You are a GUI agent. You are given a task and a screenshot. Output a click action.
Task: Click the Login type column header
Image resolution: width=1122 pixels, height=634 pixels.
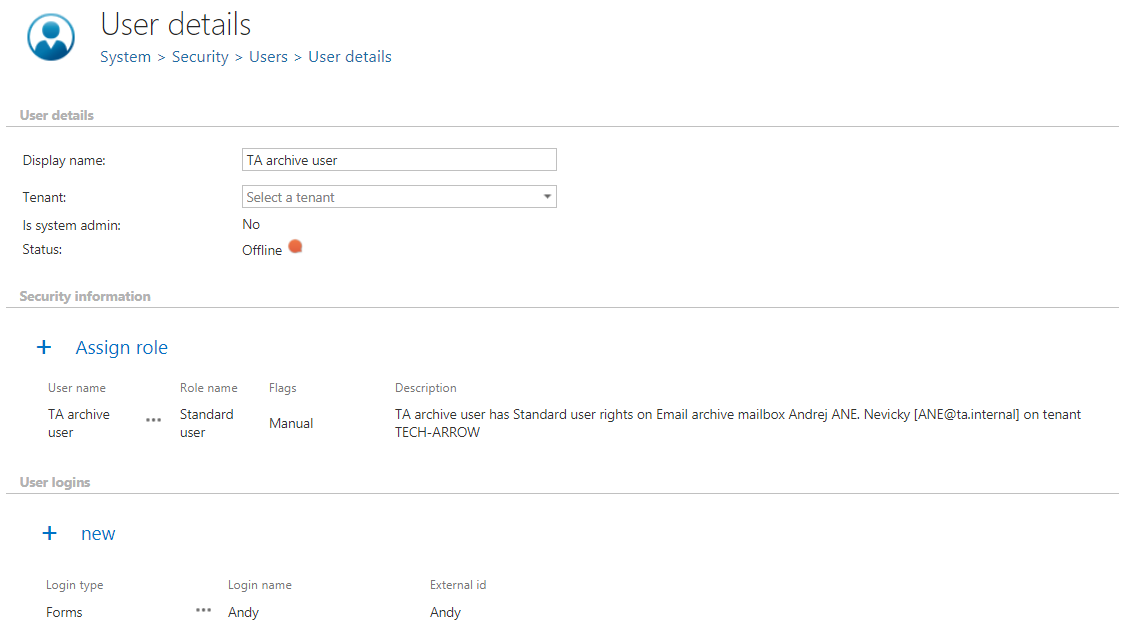(75, 585)
